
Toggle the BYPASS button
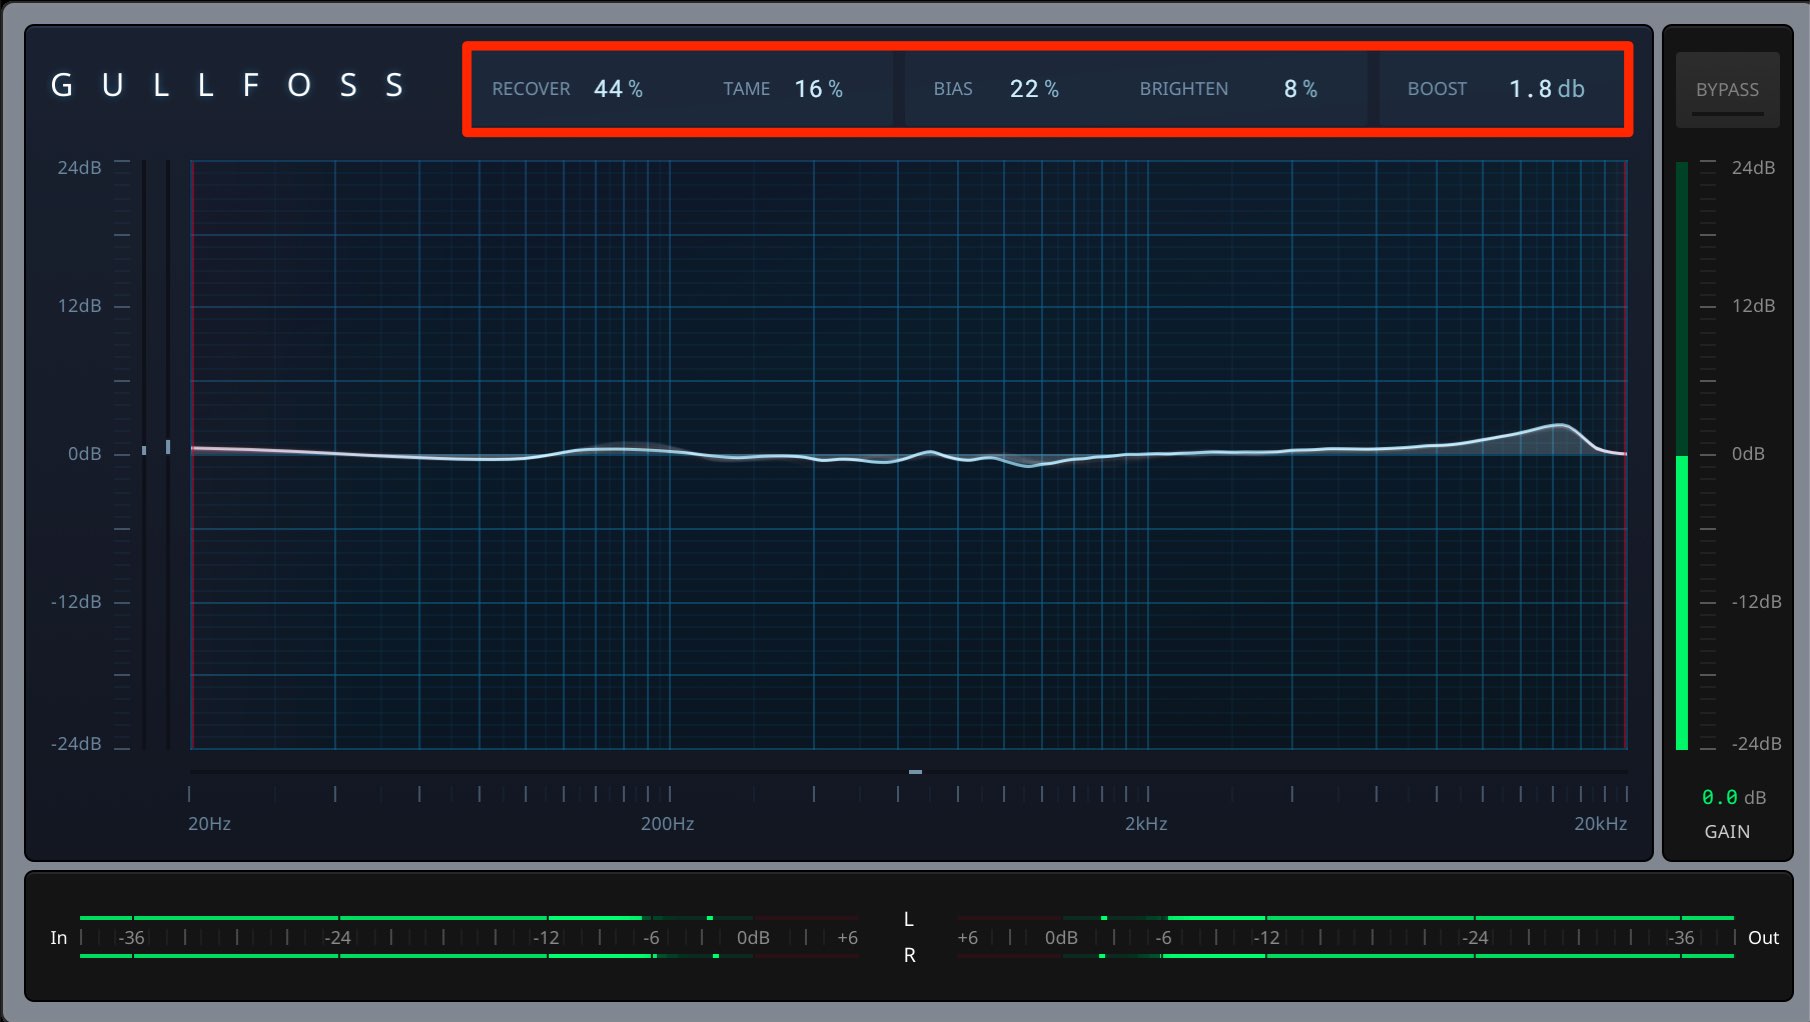click(x=1727, y=90)
